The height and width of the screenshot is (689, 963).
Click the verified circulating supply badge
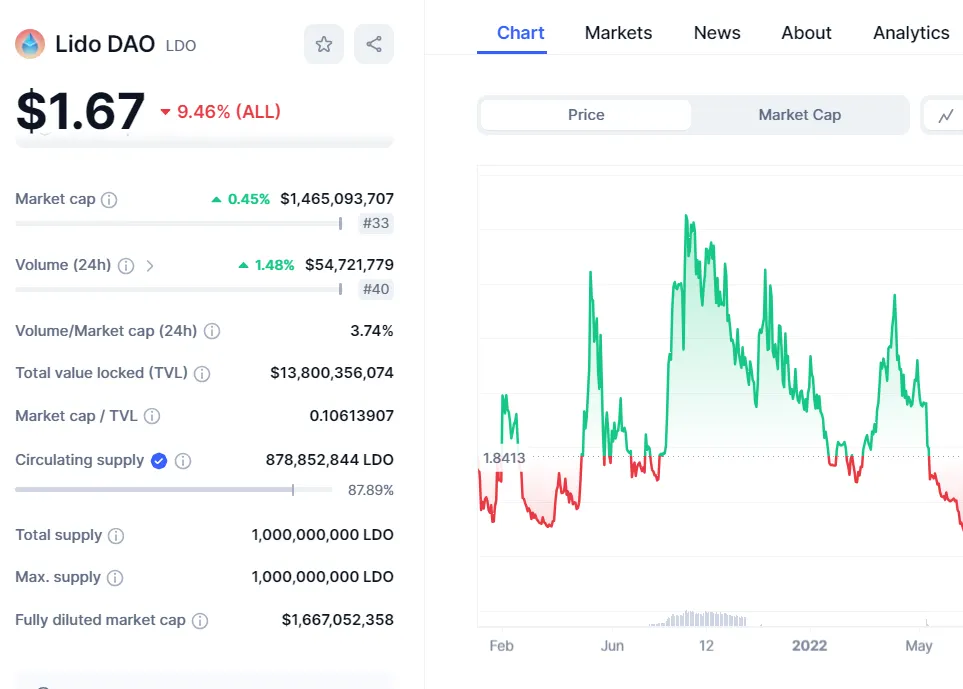159,461
